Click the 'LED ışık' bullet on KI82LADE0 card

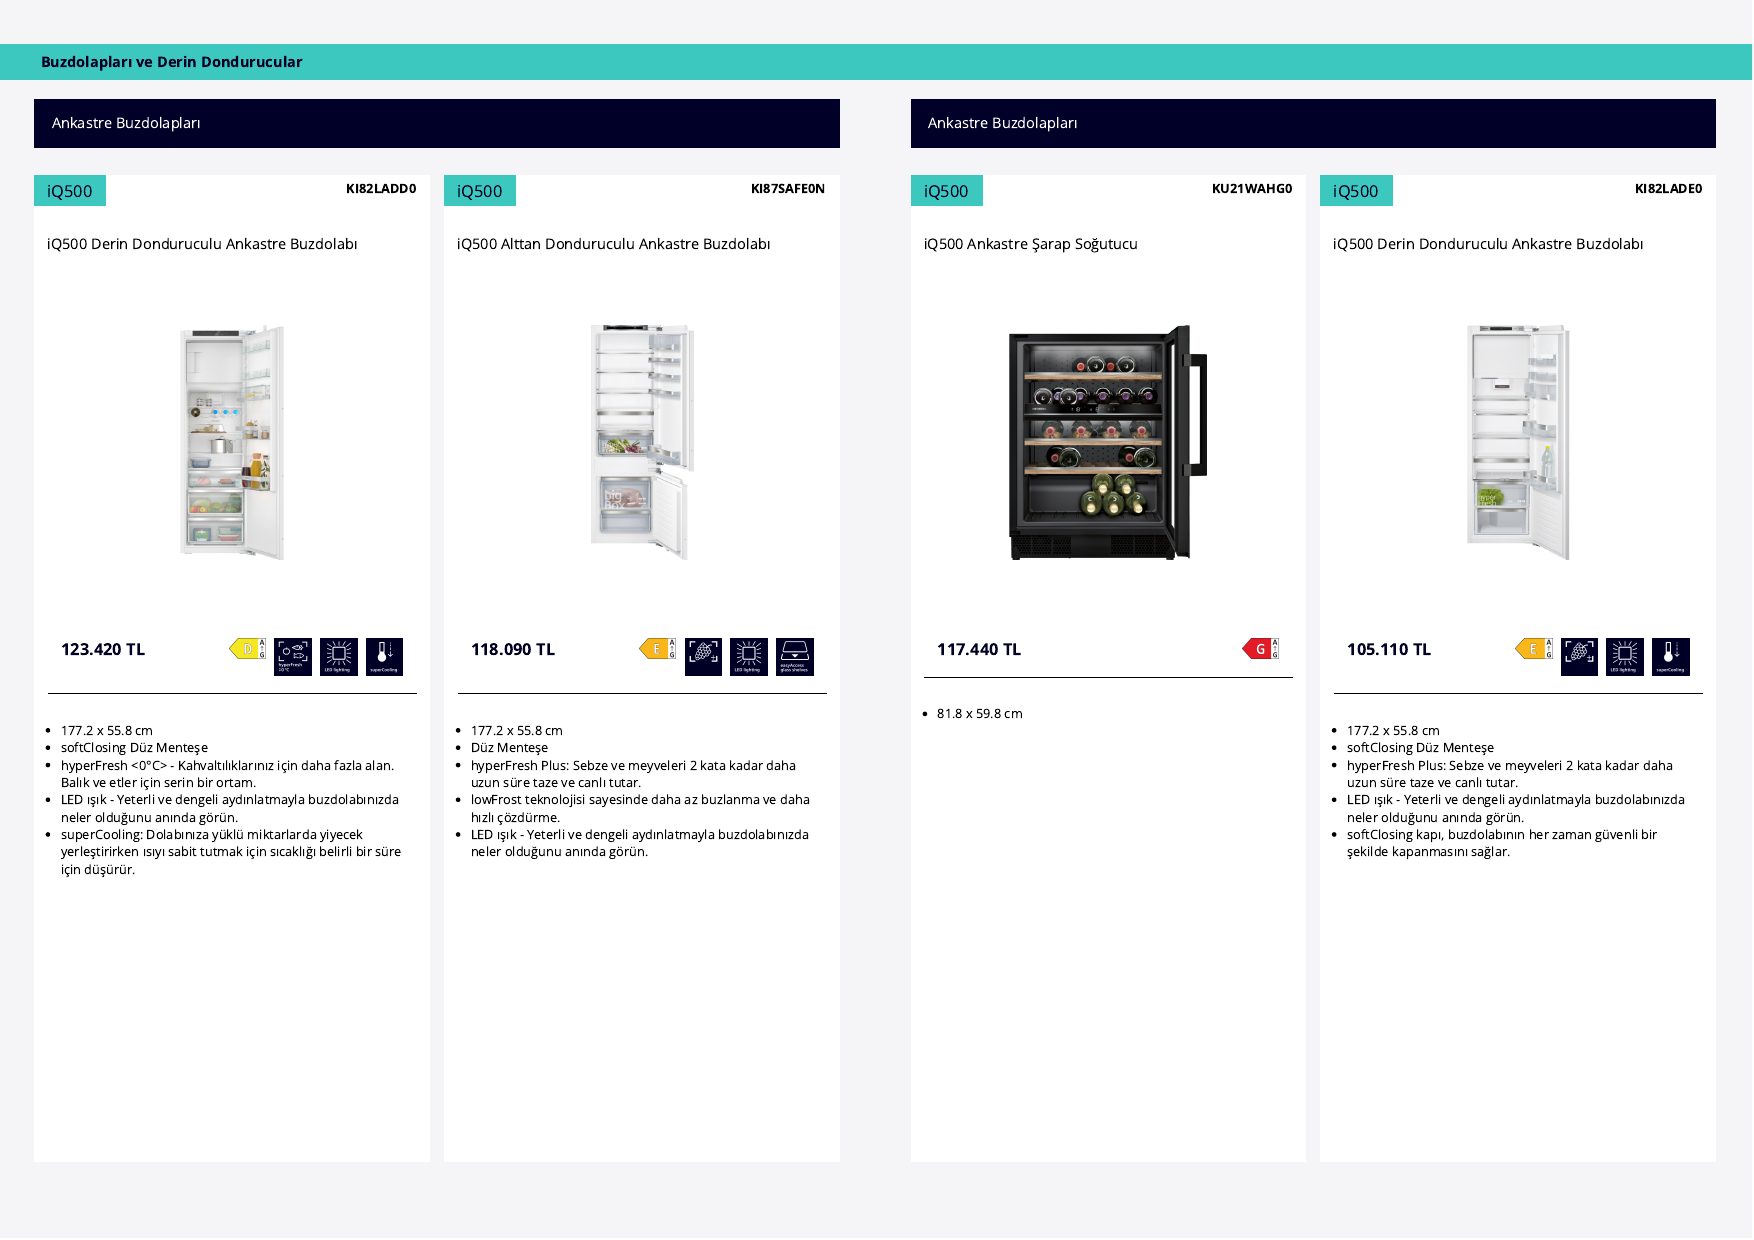(1516, 808)
